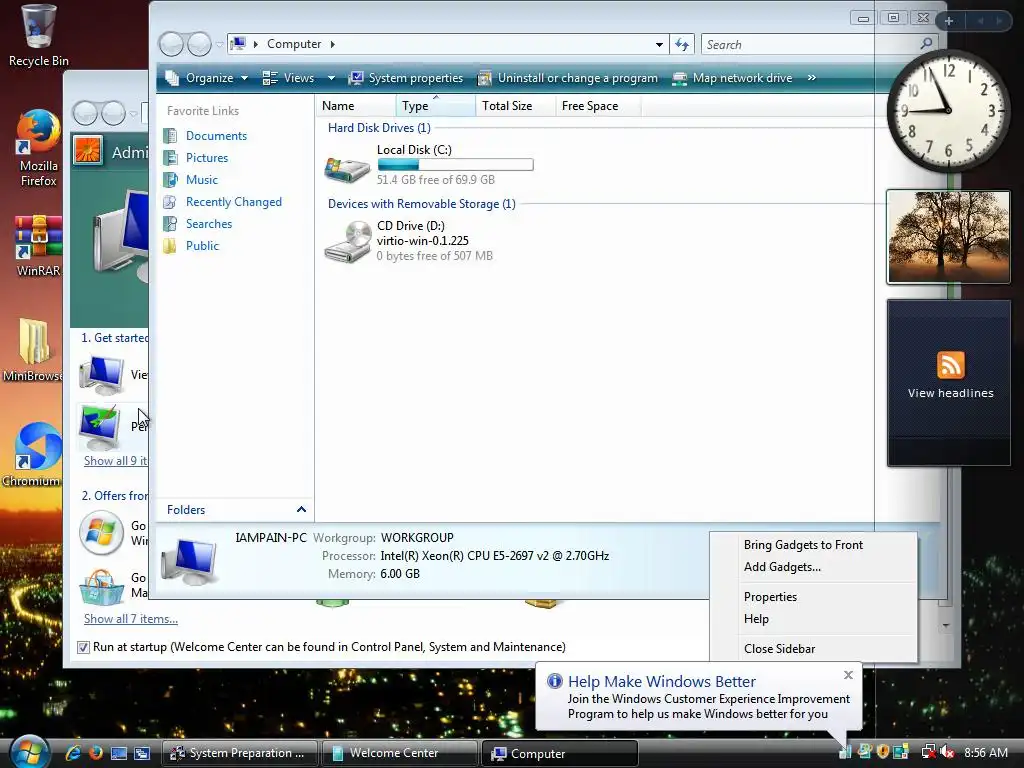Switch to System Preparation taskbar button
Viewport: 1024px width, 768px height.
pyautogui.click(x=240, y=753)
